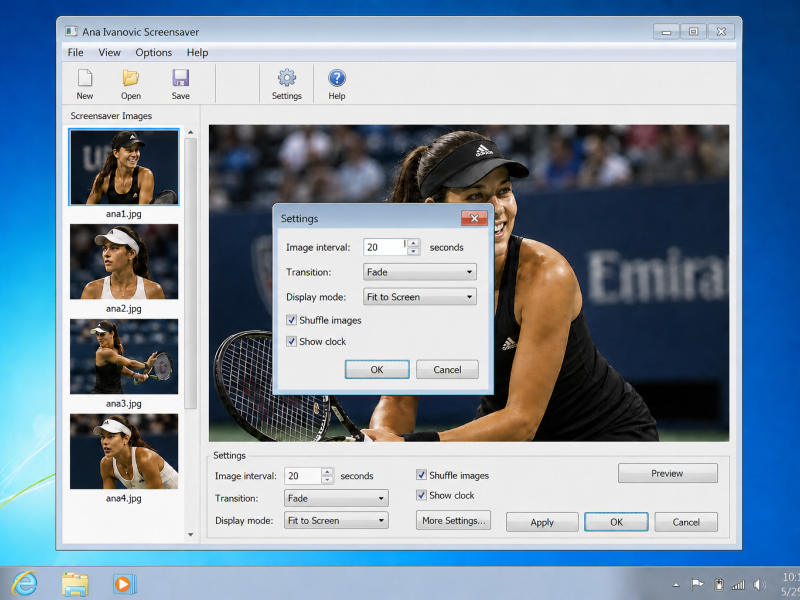Screen dimensions: 800x600
Task: Open the View menu
Action: click(x=109, y=53)
